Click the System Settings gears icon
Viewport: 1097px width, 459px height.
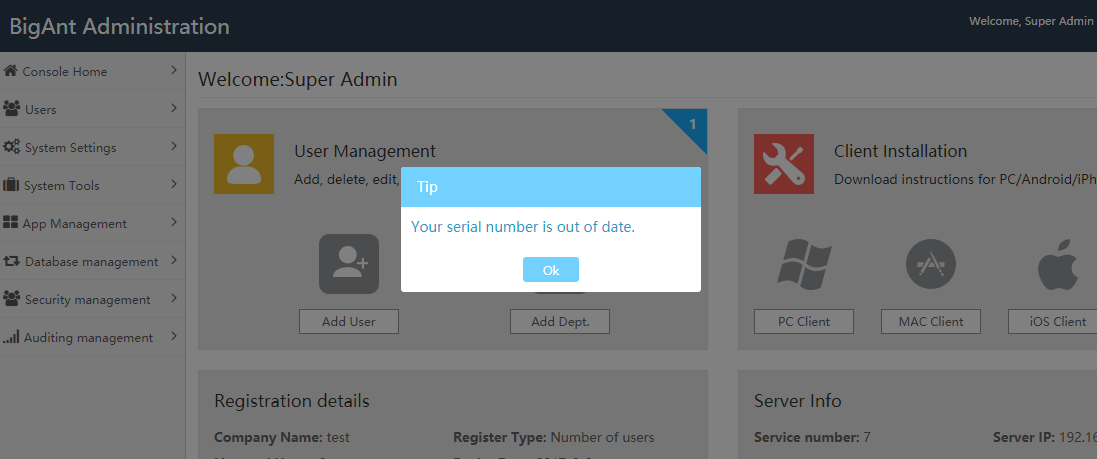click(11, 147)
